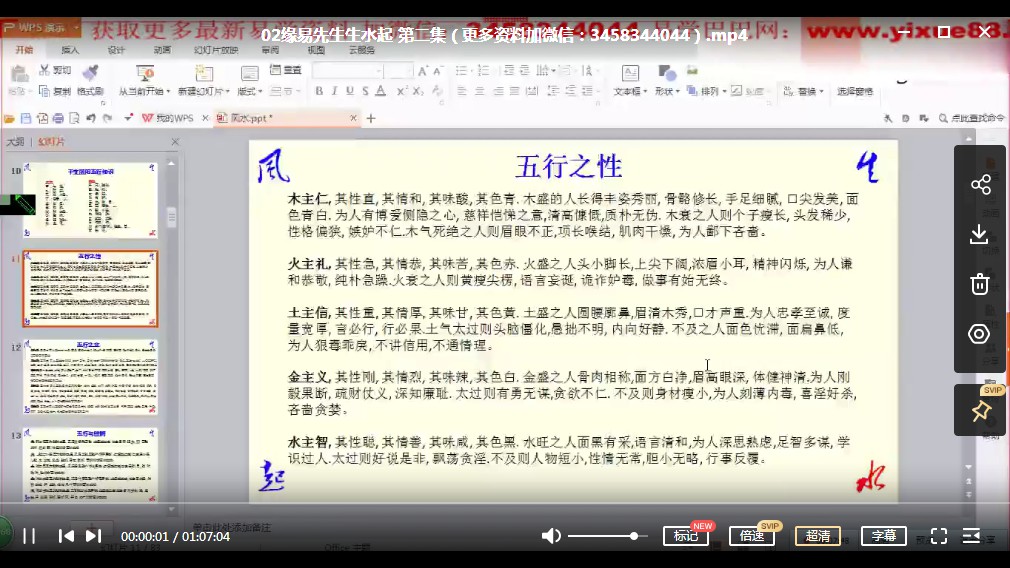The width and height of the screenshot is (1010, 568).
Task: Click the download icon on right panel
Action: pos(980,234)
